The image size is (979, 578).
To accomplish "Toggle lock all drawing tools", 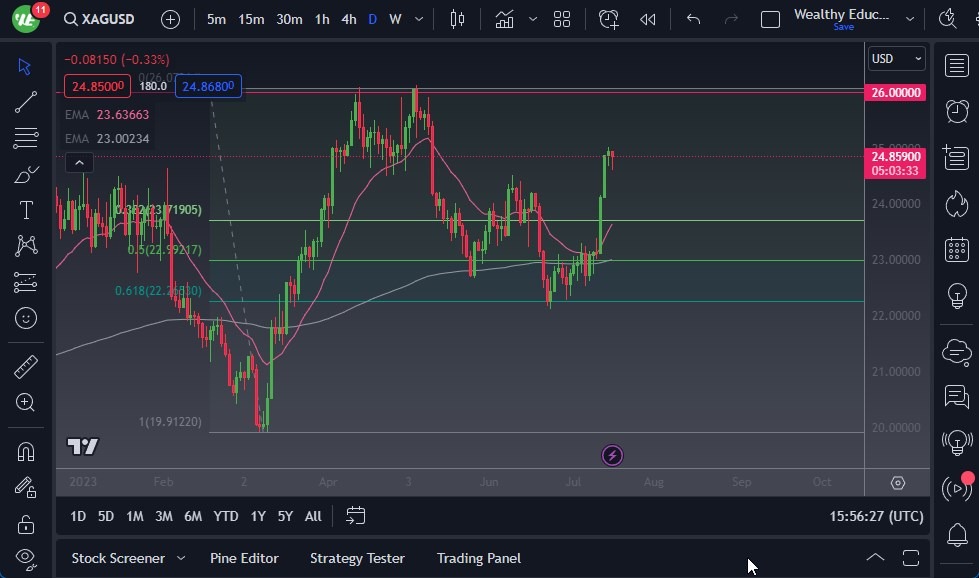I will [26, 524].
